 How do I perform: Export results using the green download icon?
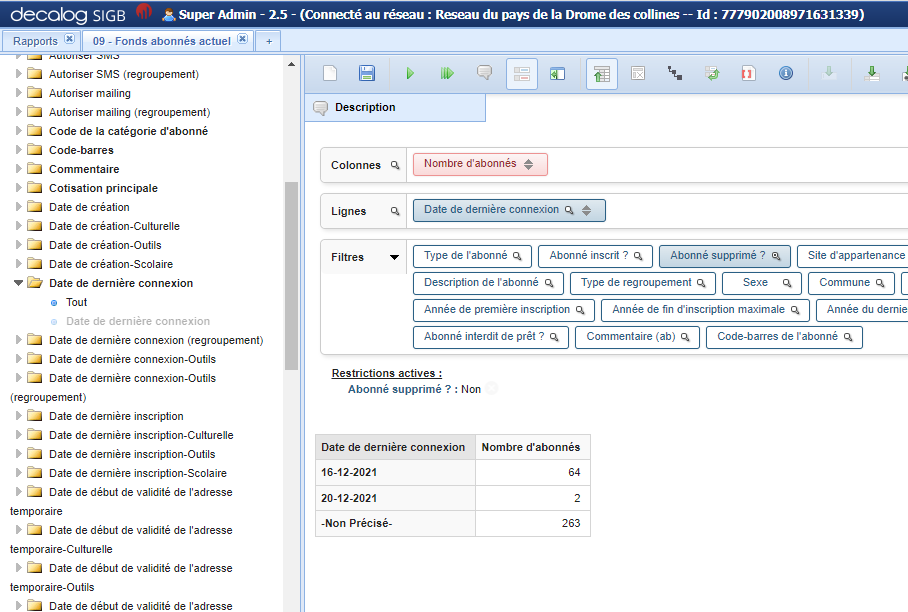pos(871,72)
